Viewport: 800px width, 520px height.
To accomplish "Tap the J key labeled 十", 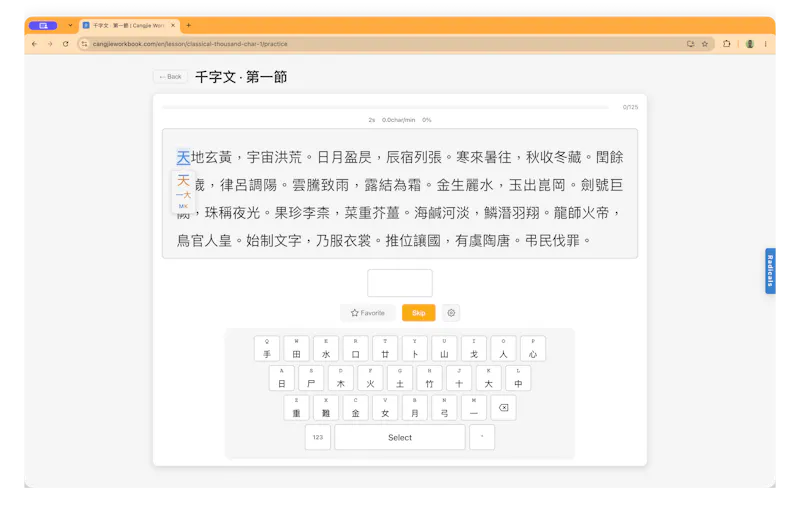I will pos(459,378).
